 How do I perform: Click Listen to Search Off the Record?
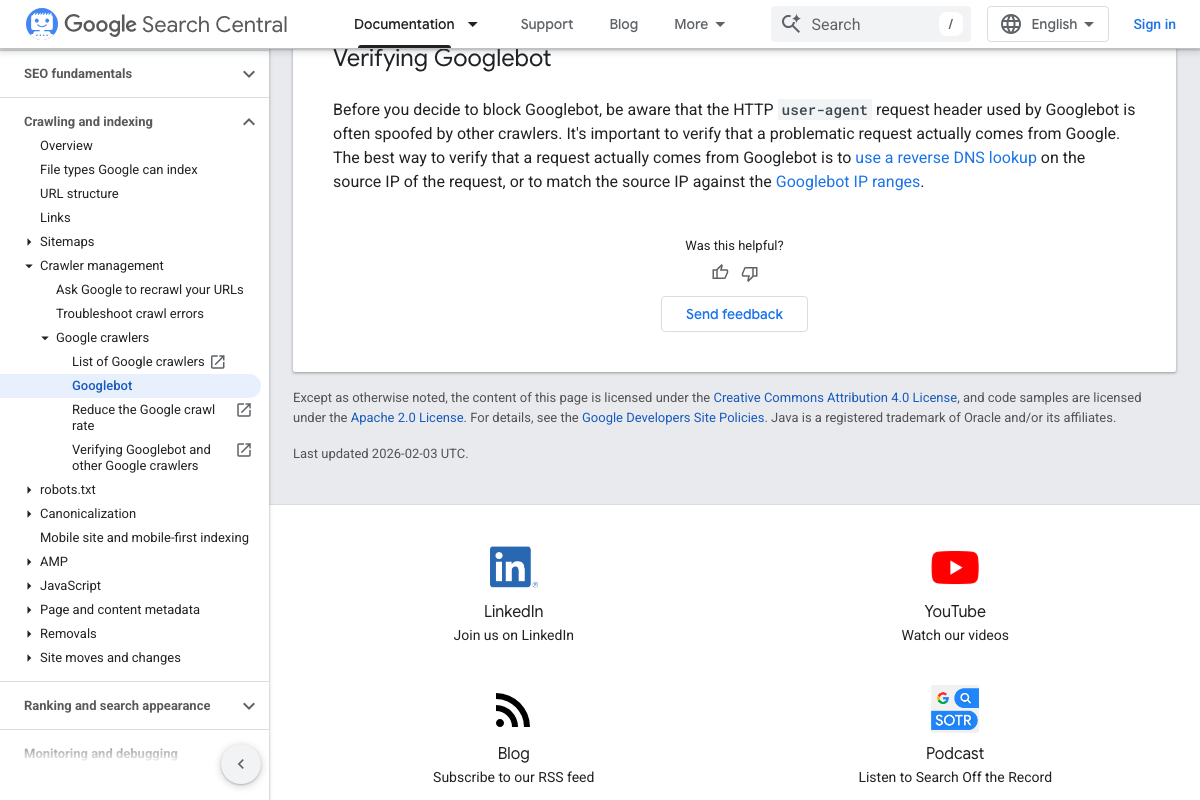(x=955, y=777)
